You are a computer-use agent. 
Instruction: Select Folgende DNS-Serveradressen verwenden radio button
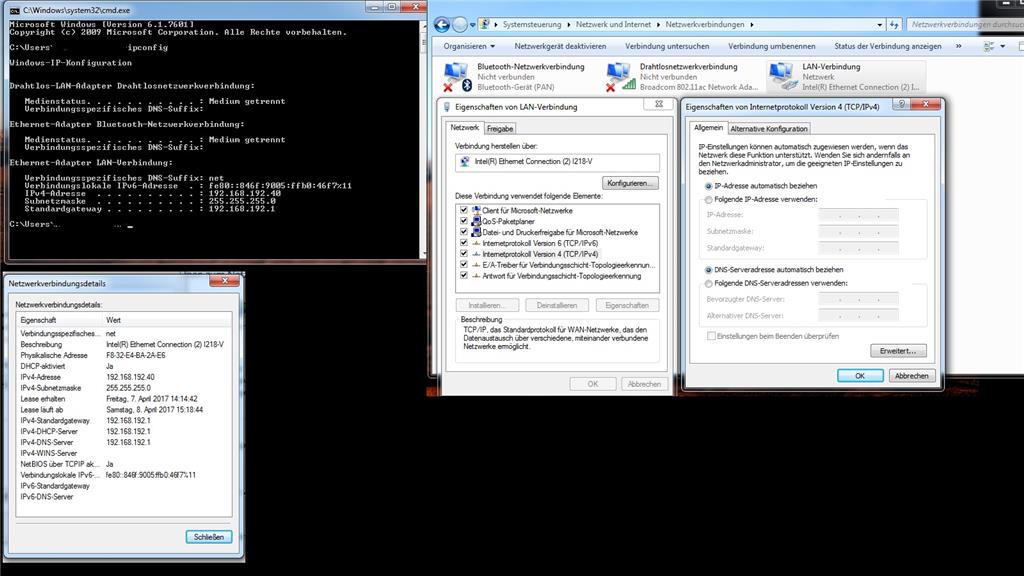pyautogui.click(x=709, y=283)
